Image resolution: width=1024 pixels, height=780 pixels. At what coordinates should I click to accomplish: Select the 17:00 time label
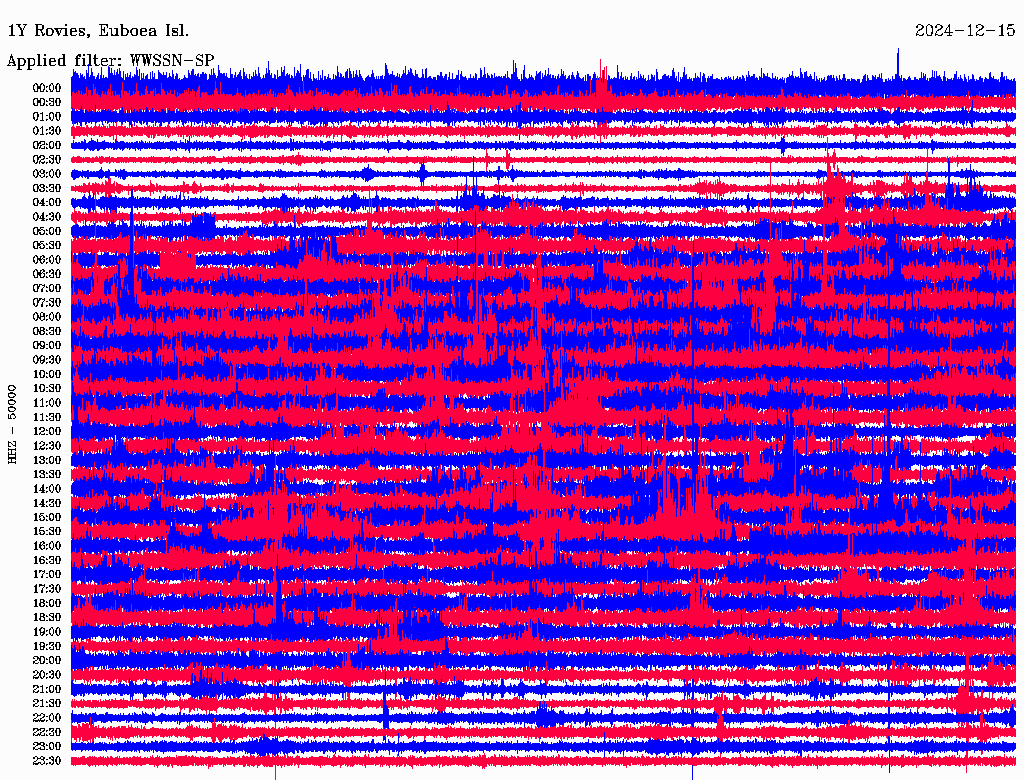tap(47, 574)
